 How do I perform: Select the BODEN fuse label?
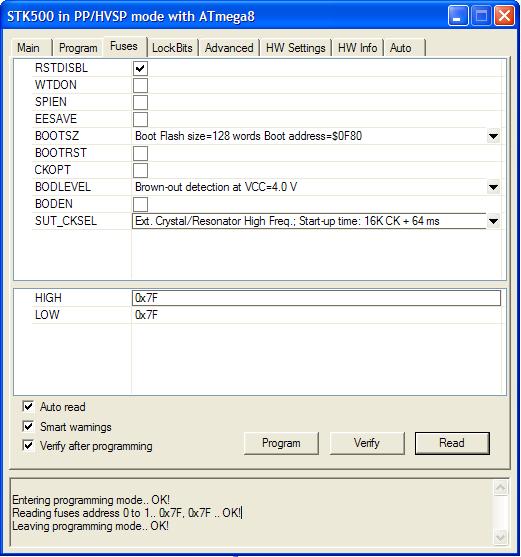(54, 204)
